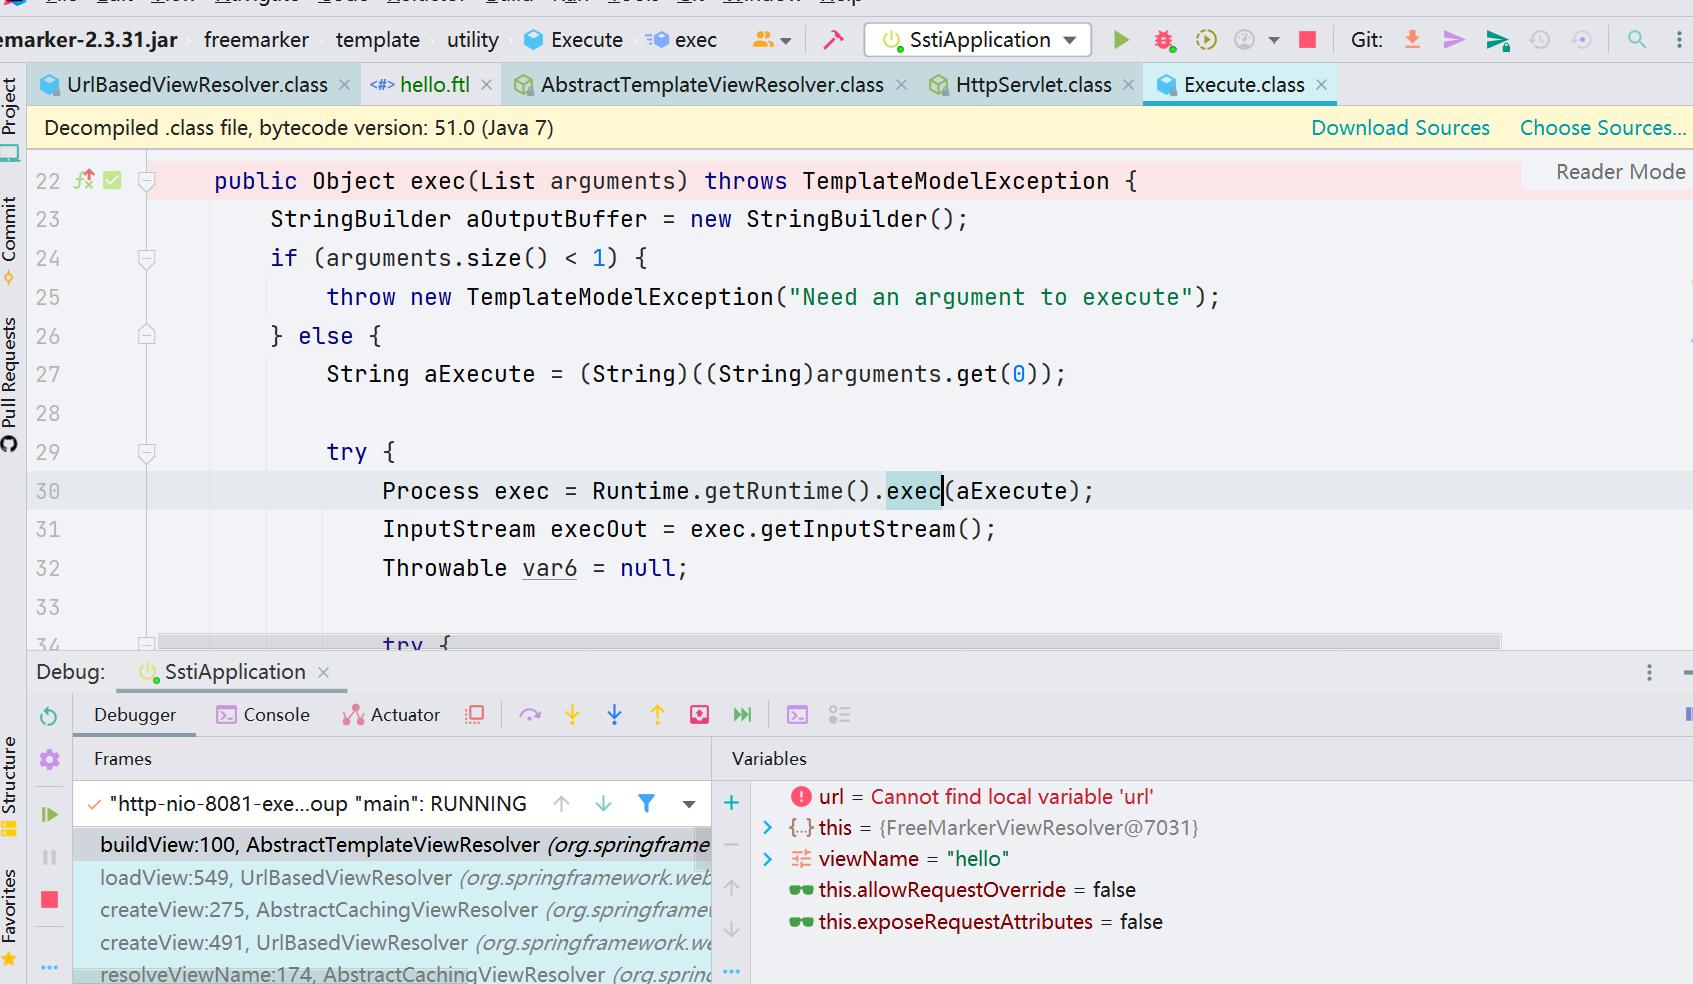The height and width of the screenshot is (984, 1693).
Task: Click the Resume Program icon in debug panel
Action: pyautogui.click(x=50, y=814)
